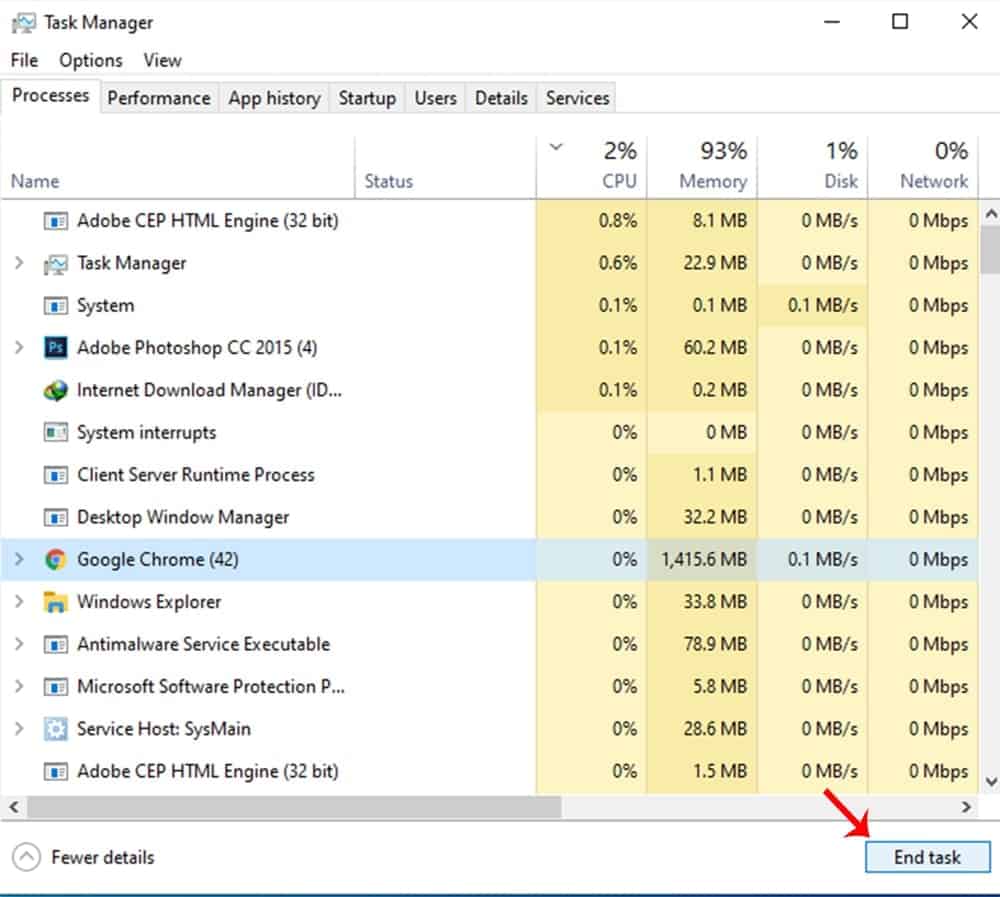Expand Adobe Photoshop CC 2015 processes
The height and width of the screenshot is (897, 1000).
point(19,348)
